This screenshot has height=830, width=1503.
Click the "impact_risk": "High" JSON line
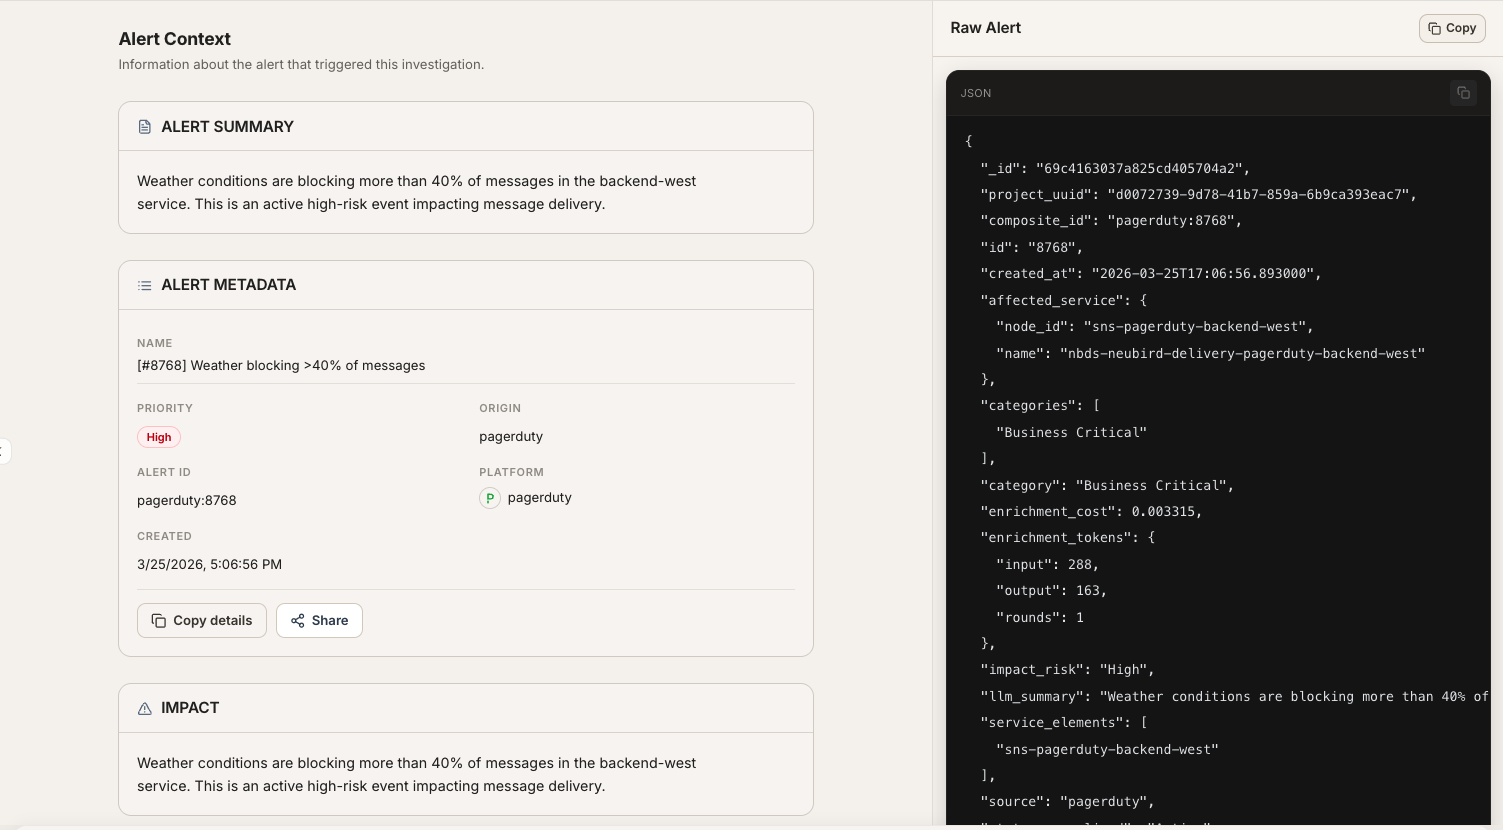pyautogui.click(x=1067, y=669)
